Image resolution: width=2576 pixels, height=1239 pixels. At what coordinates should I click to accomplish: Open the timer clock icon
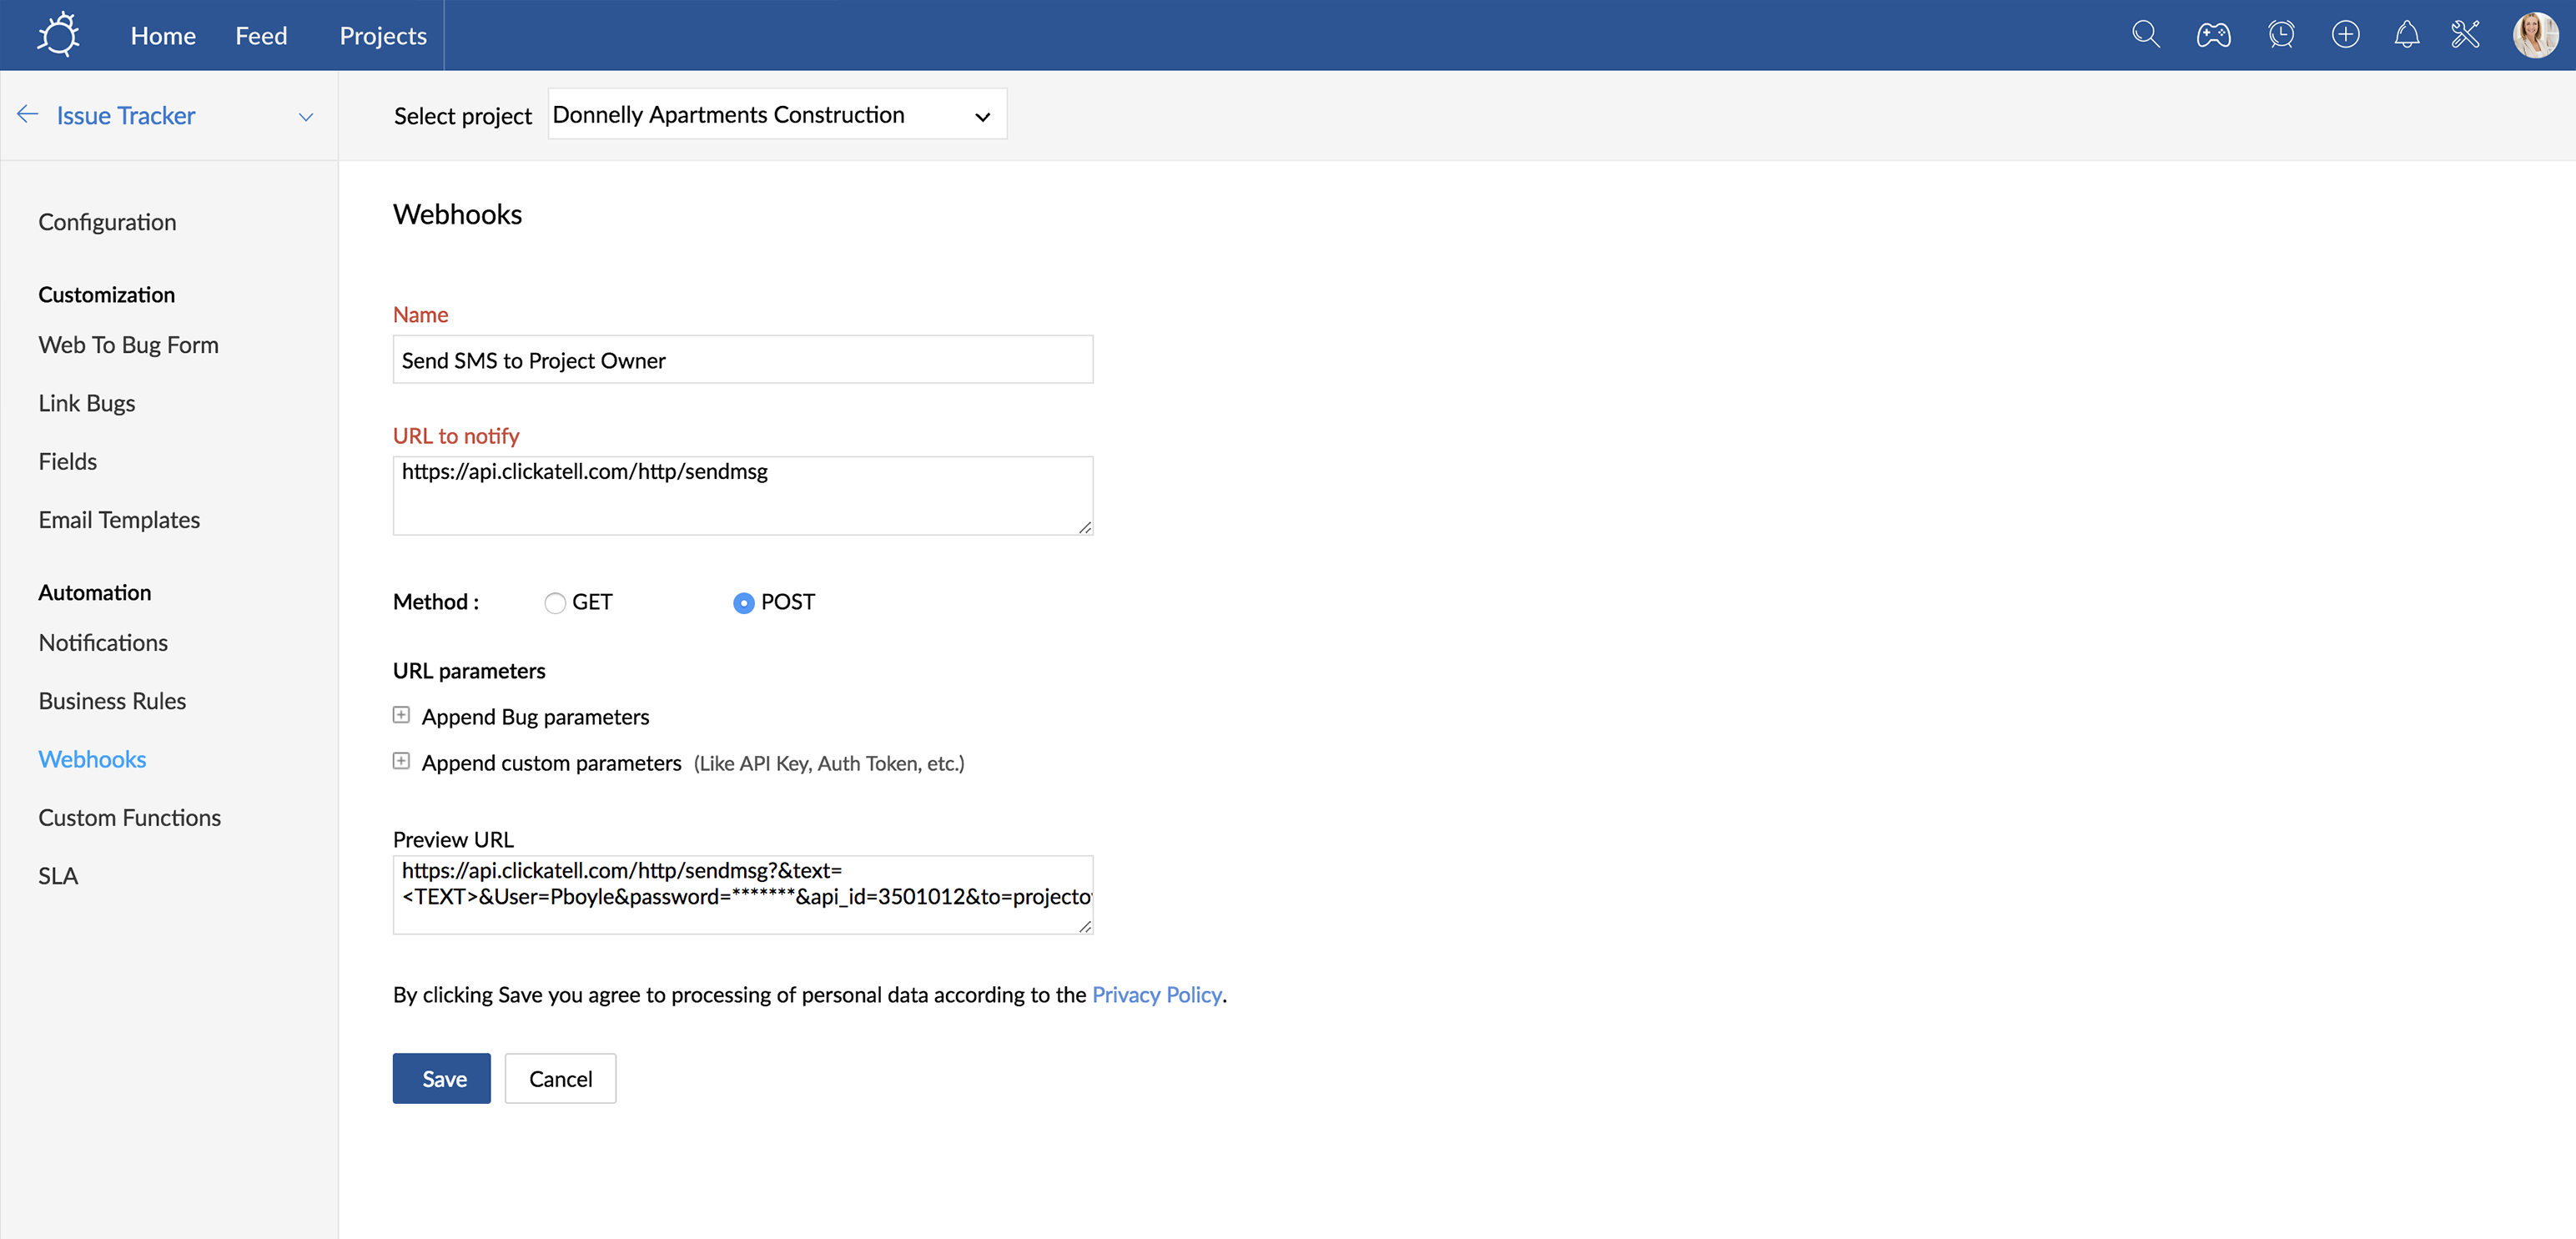click(x=2281, y=35)
